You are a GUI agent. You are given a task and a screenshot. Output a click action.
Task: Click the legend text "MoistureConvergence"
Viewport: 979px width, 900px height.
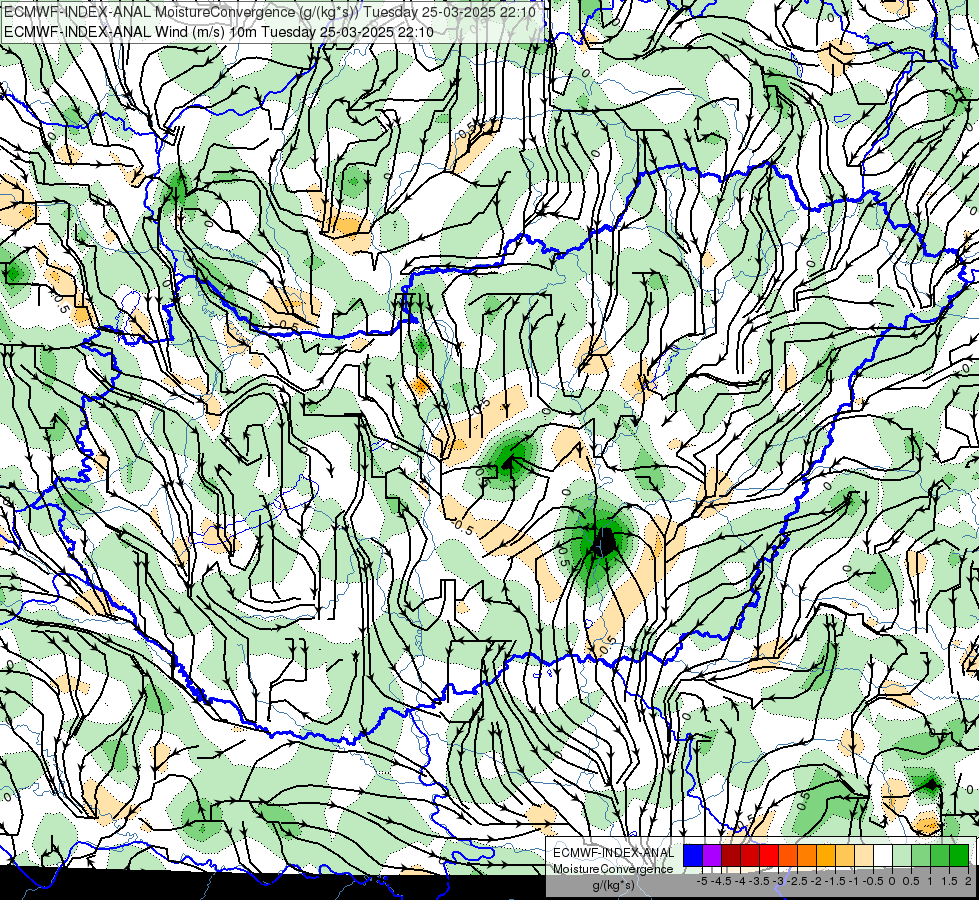(613, 869)
